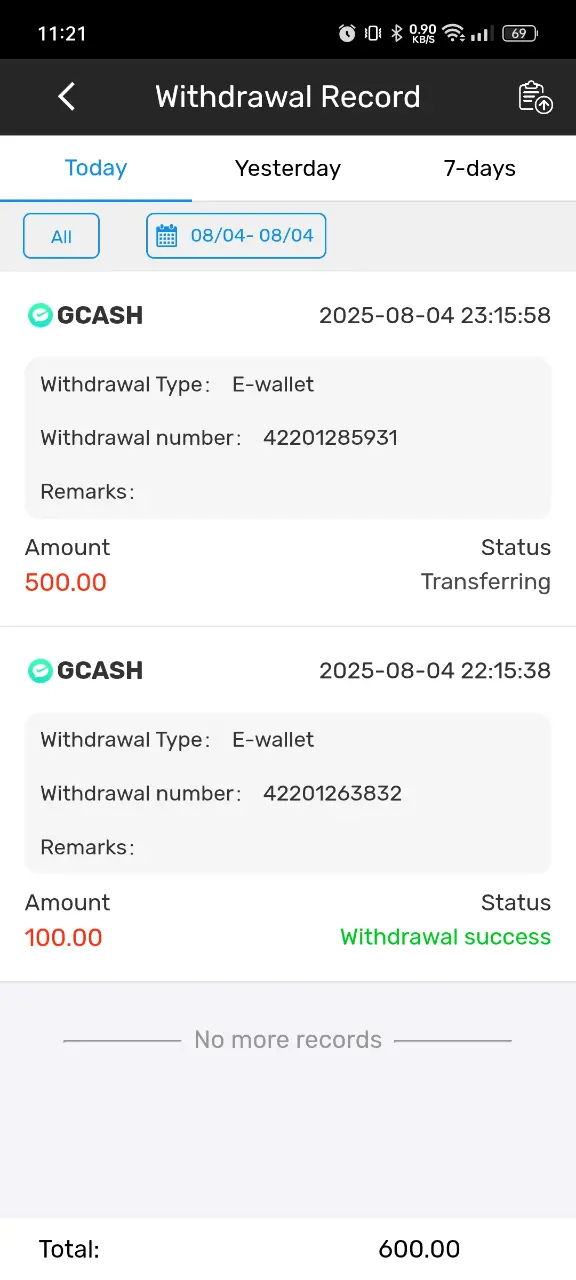Screen dimensions: 576x1280
Task: Tap the Total 600.00 value
Action: [419, 1249]
